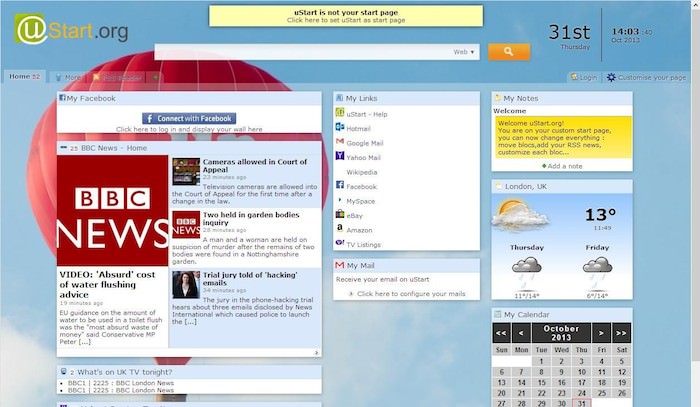Collapse the BBC News widget with minus icon
The height and width of the screenshot is (407, 700).
pos(63,148)
